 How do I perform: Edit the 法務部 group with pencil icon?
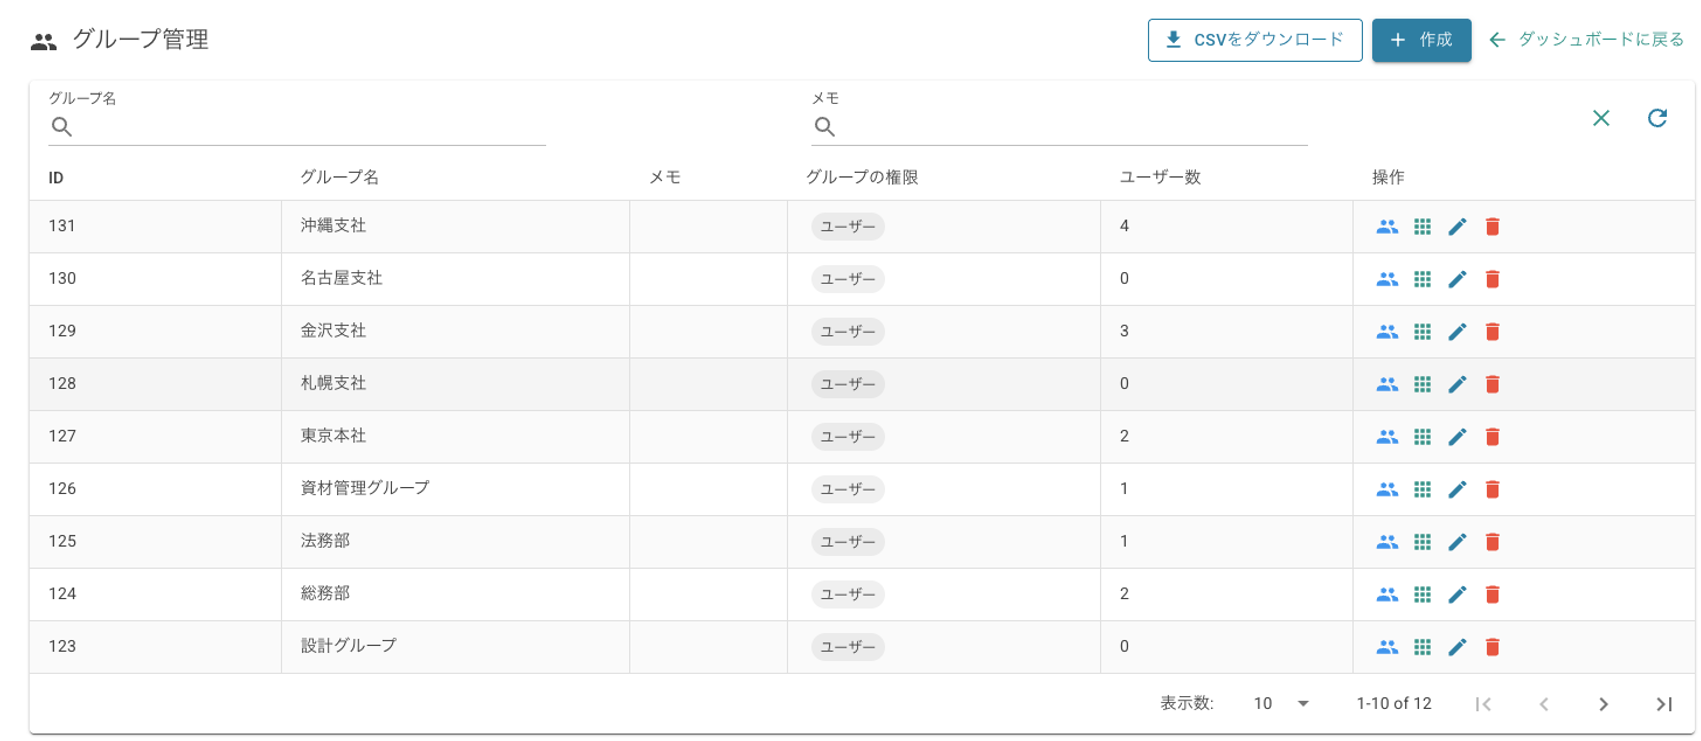point(1457,542)
